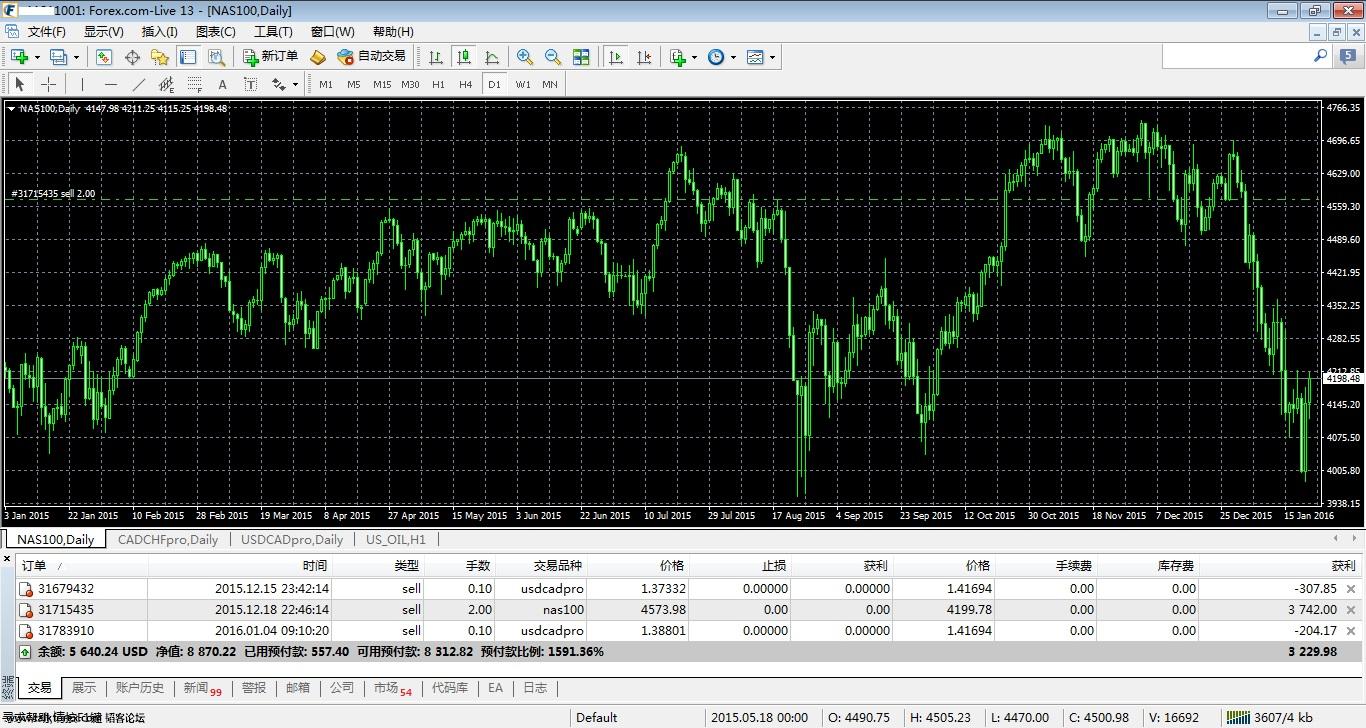Close order 31715435 with its X button

coord(1351,610)
